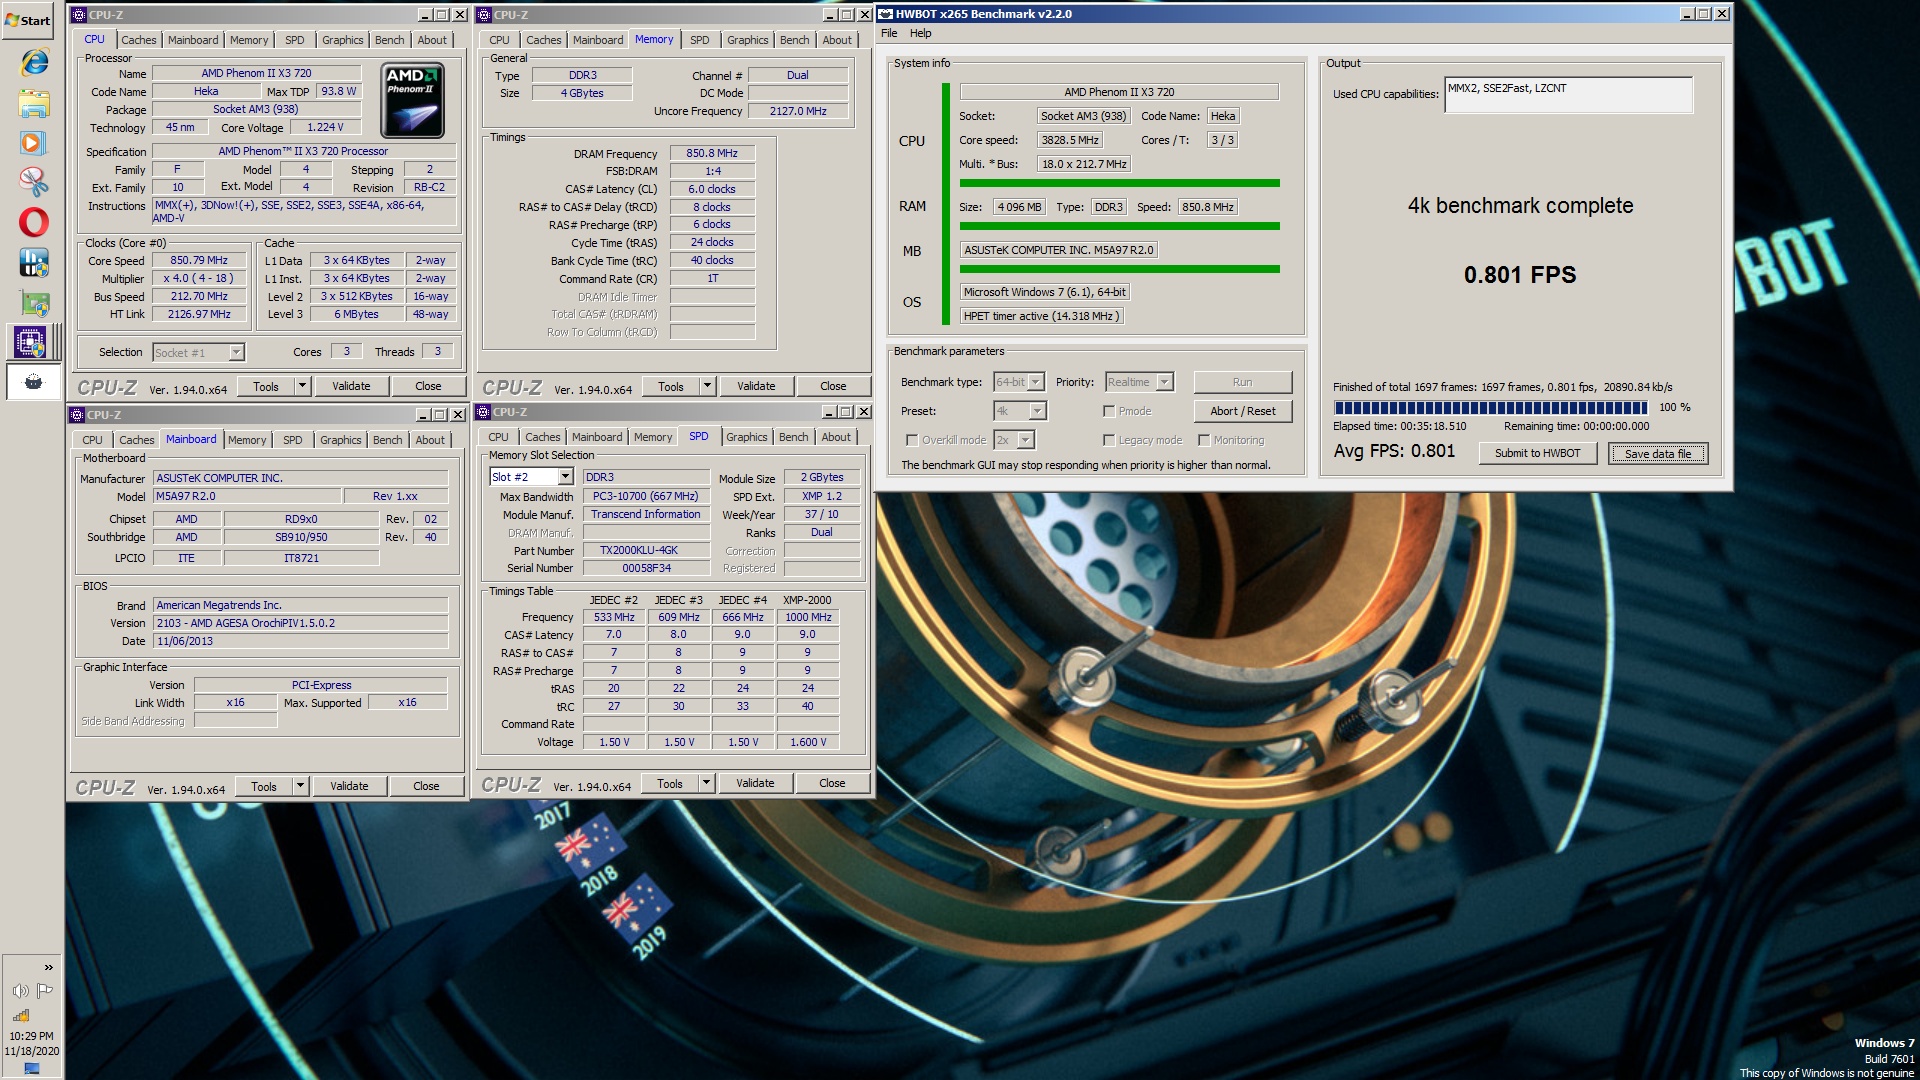Click the Start button

click(27, 20)
